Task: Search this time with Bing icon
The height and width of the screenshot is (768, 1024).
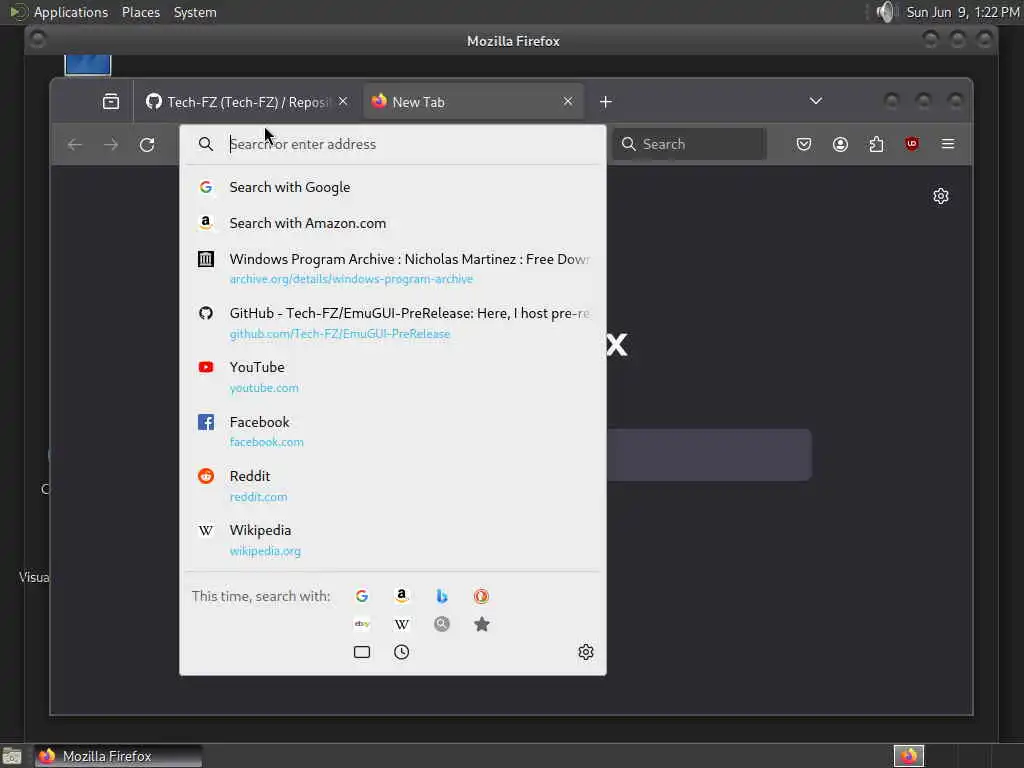Action: [441, 596]
